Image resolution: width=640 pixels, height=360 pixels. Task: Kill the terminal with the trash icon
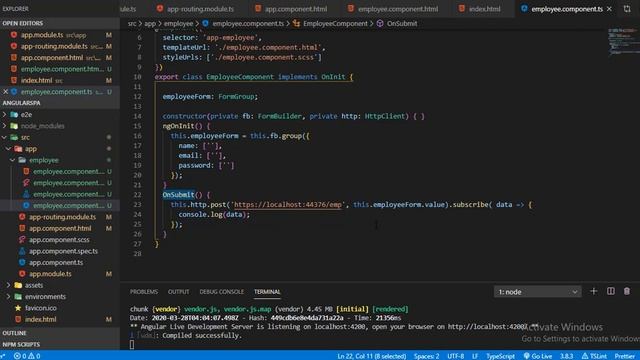point(627,291)
